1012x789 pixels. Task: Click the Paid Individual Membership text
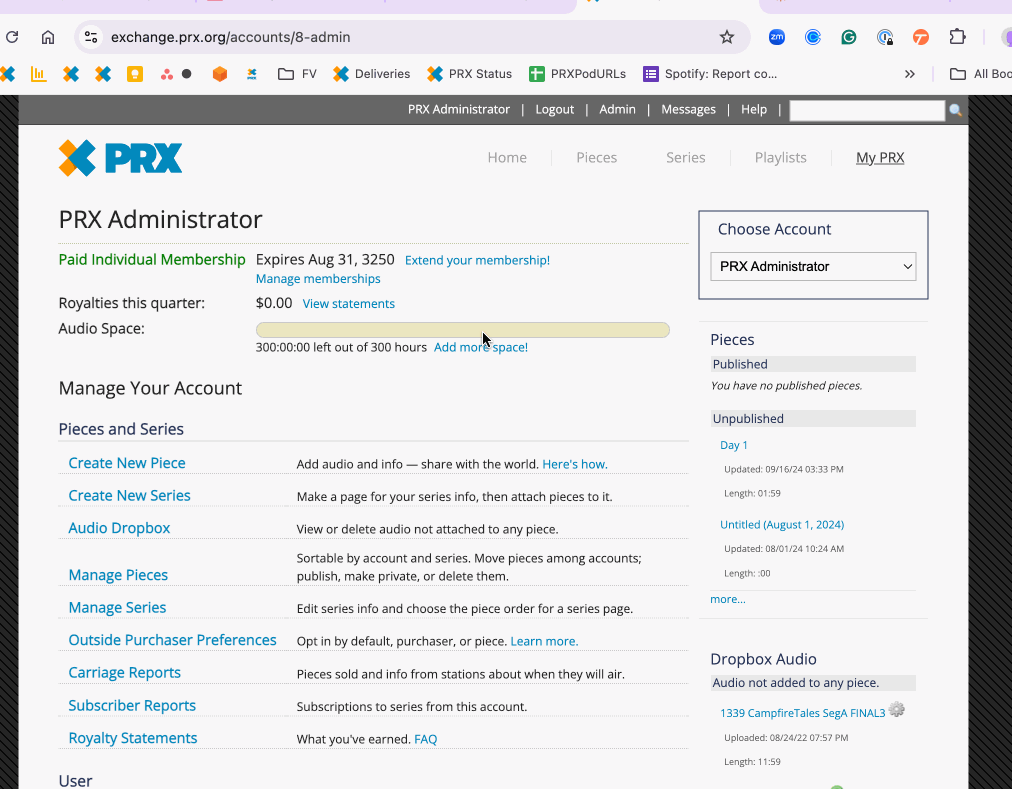pyautogui.click(x=152, y=260)
